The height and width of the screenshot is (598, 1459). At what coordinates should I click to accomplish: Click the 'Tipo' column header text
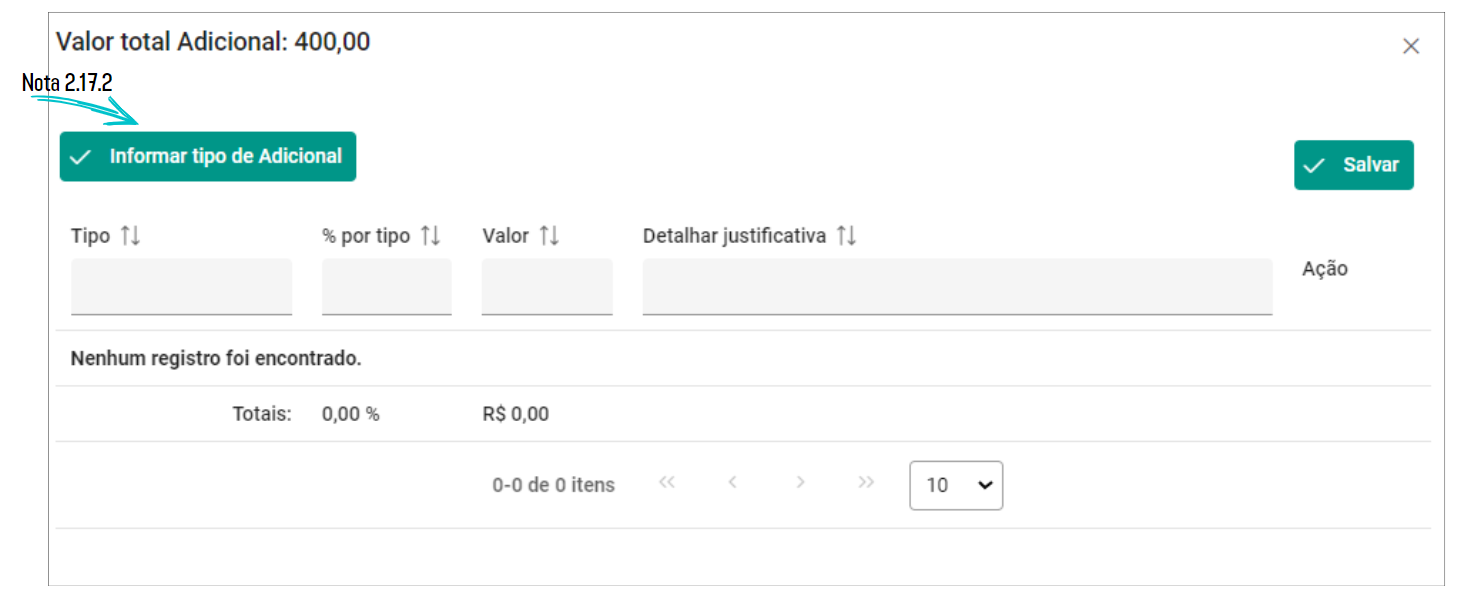click(x=90, y=236)
